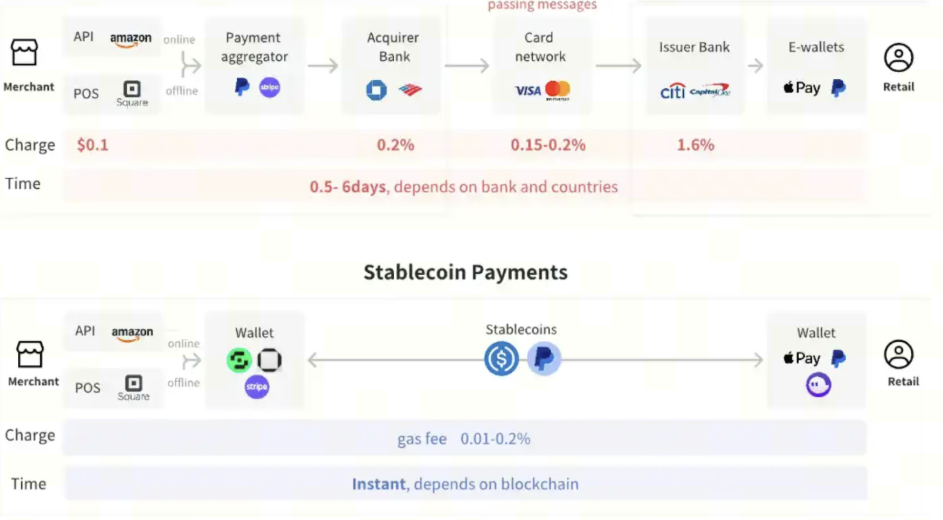943x520 pixels.
Task: Select the Mastercard logo in Card network
Action: [558, 90]
